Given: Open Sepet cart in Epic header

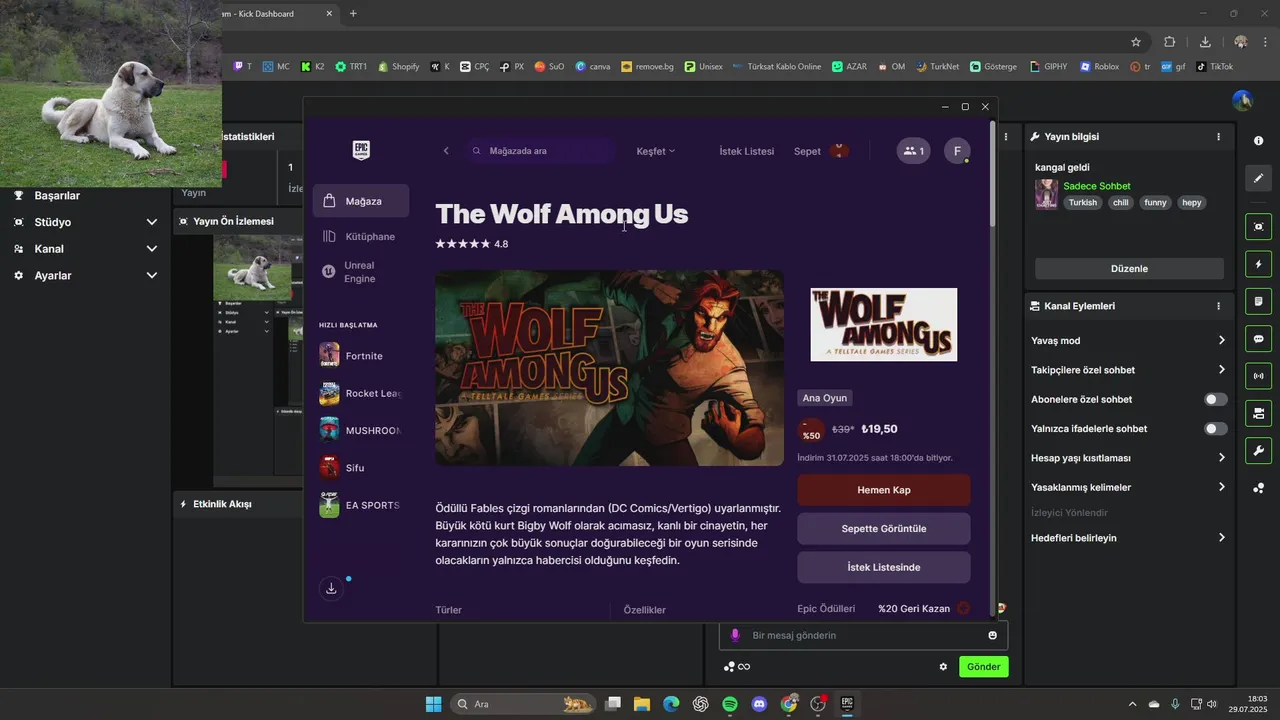Looking at the screenshot, I should (x=821, y=151).
